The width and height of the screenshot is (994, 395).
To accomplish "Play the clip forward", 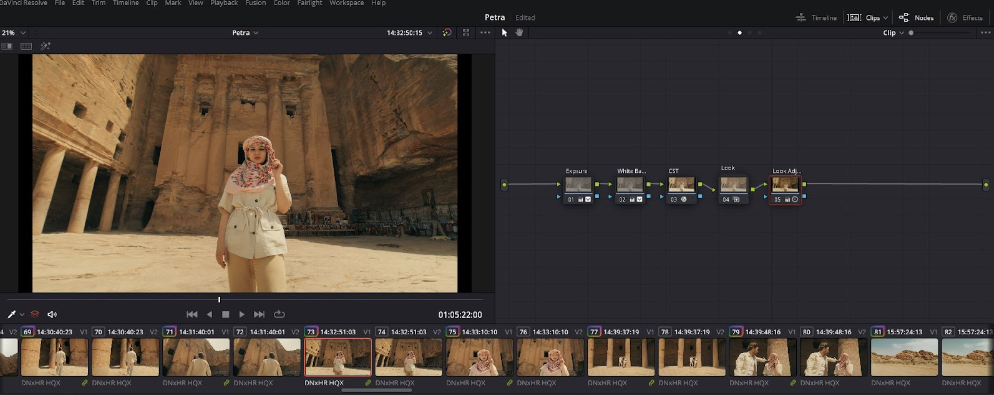I will coord(242,314).
